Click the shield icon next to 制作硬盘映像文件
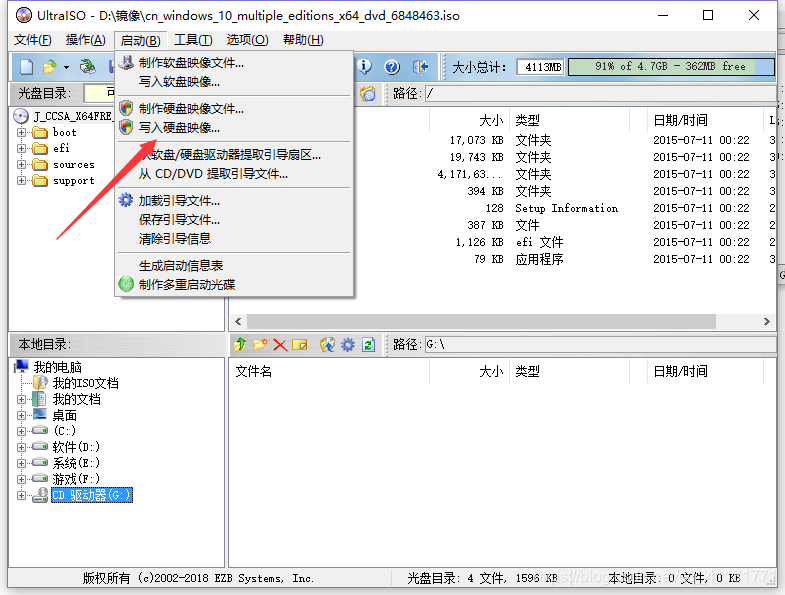Screen dimensions: 785x595 point(126,108)
